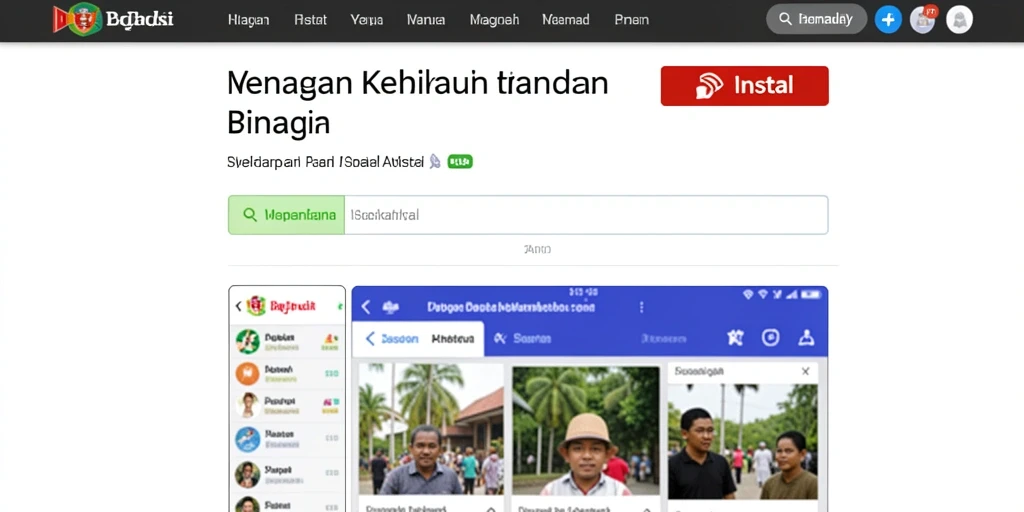Open the user profile avatar icon
This screenshot has height=512, width=1024.
pyautogui.click(x=959, y=20)
